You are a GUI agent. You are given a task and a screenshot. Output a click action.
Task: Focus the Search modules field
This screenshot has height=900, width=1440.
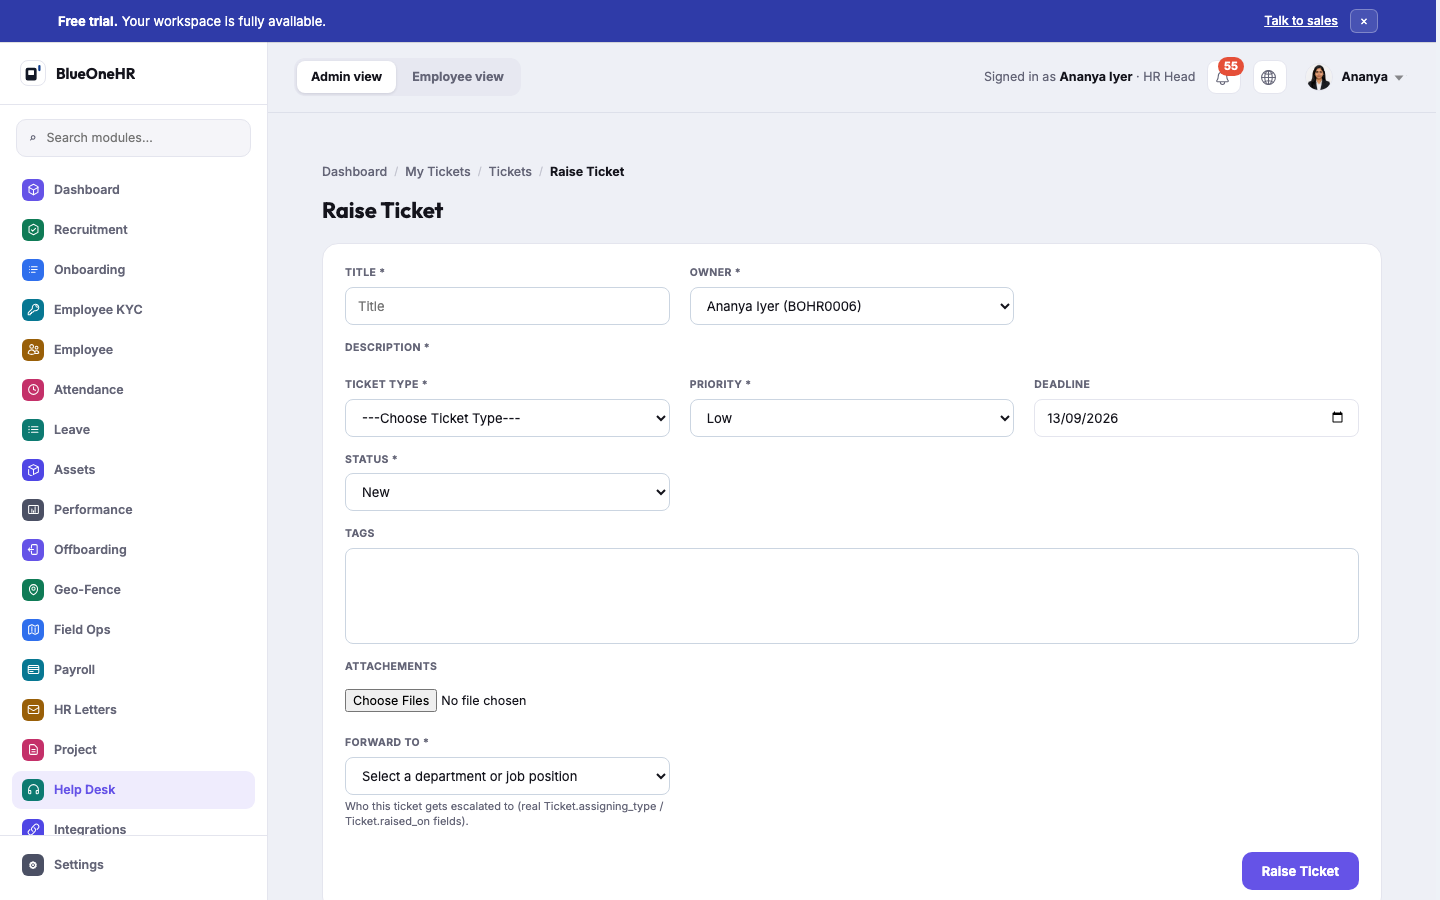tap(133, 138)
